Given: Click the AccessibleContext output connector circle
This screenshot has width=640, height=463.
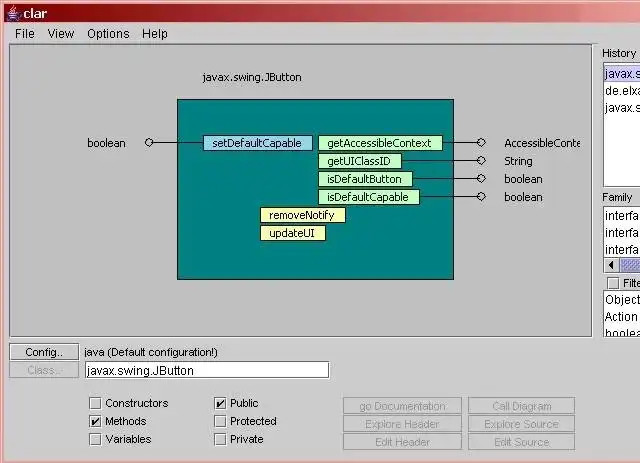Looking at the screenshot, I should (x=481, y=142).
